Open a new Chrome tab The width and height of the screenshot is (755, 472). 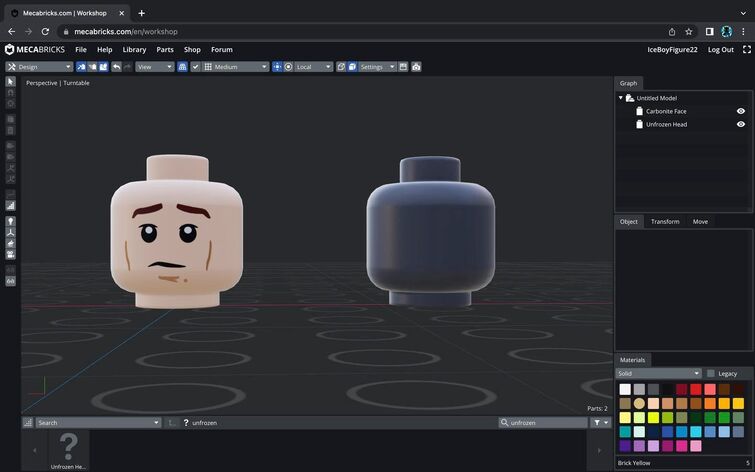[142, 13]
